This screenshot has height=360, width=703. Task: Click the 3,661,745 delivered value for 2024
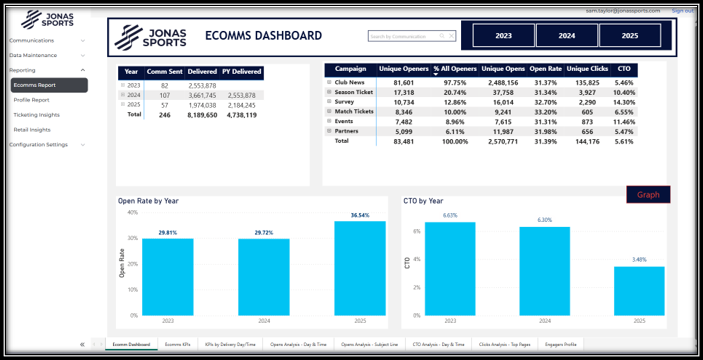[202, 95]
